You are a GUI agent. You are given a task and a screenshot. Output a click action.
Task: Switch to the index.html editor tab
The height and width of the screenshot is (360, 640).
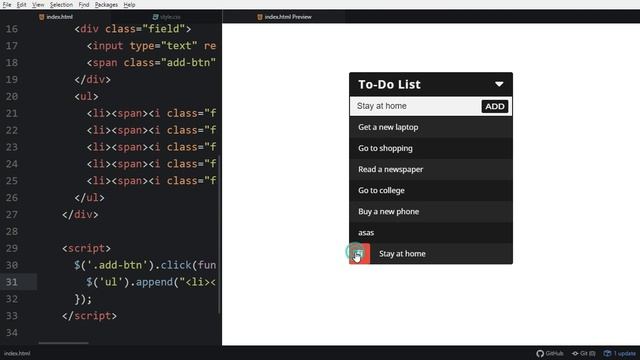click(56, 17)
